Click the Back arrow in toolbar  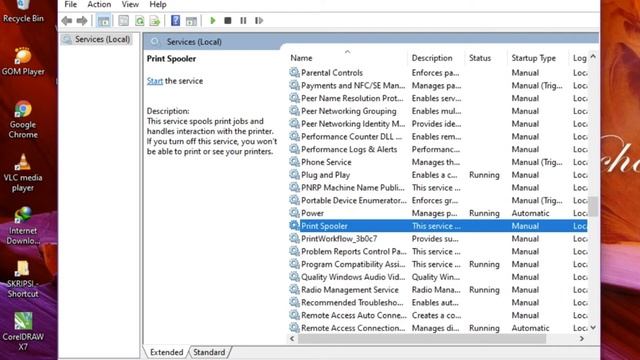point(67,20)
